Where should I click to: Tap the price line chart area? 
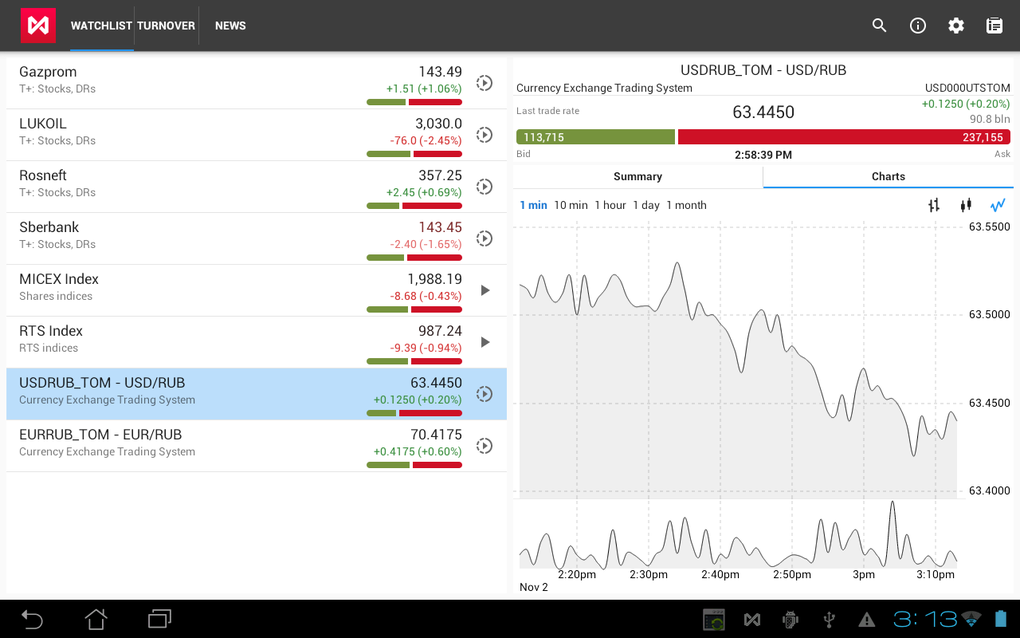click(738, 361)
